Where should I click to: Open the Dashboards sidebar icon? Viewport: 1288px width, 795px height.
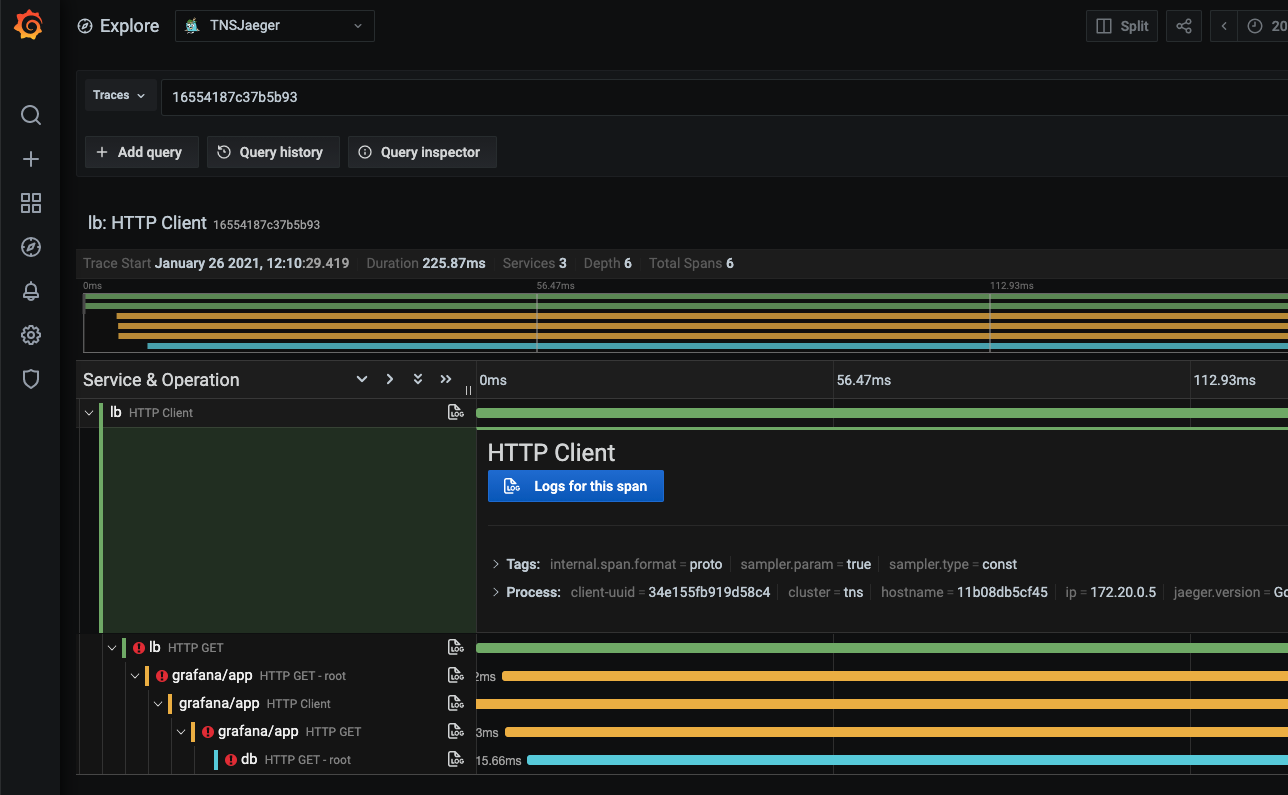point(31,203)
